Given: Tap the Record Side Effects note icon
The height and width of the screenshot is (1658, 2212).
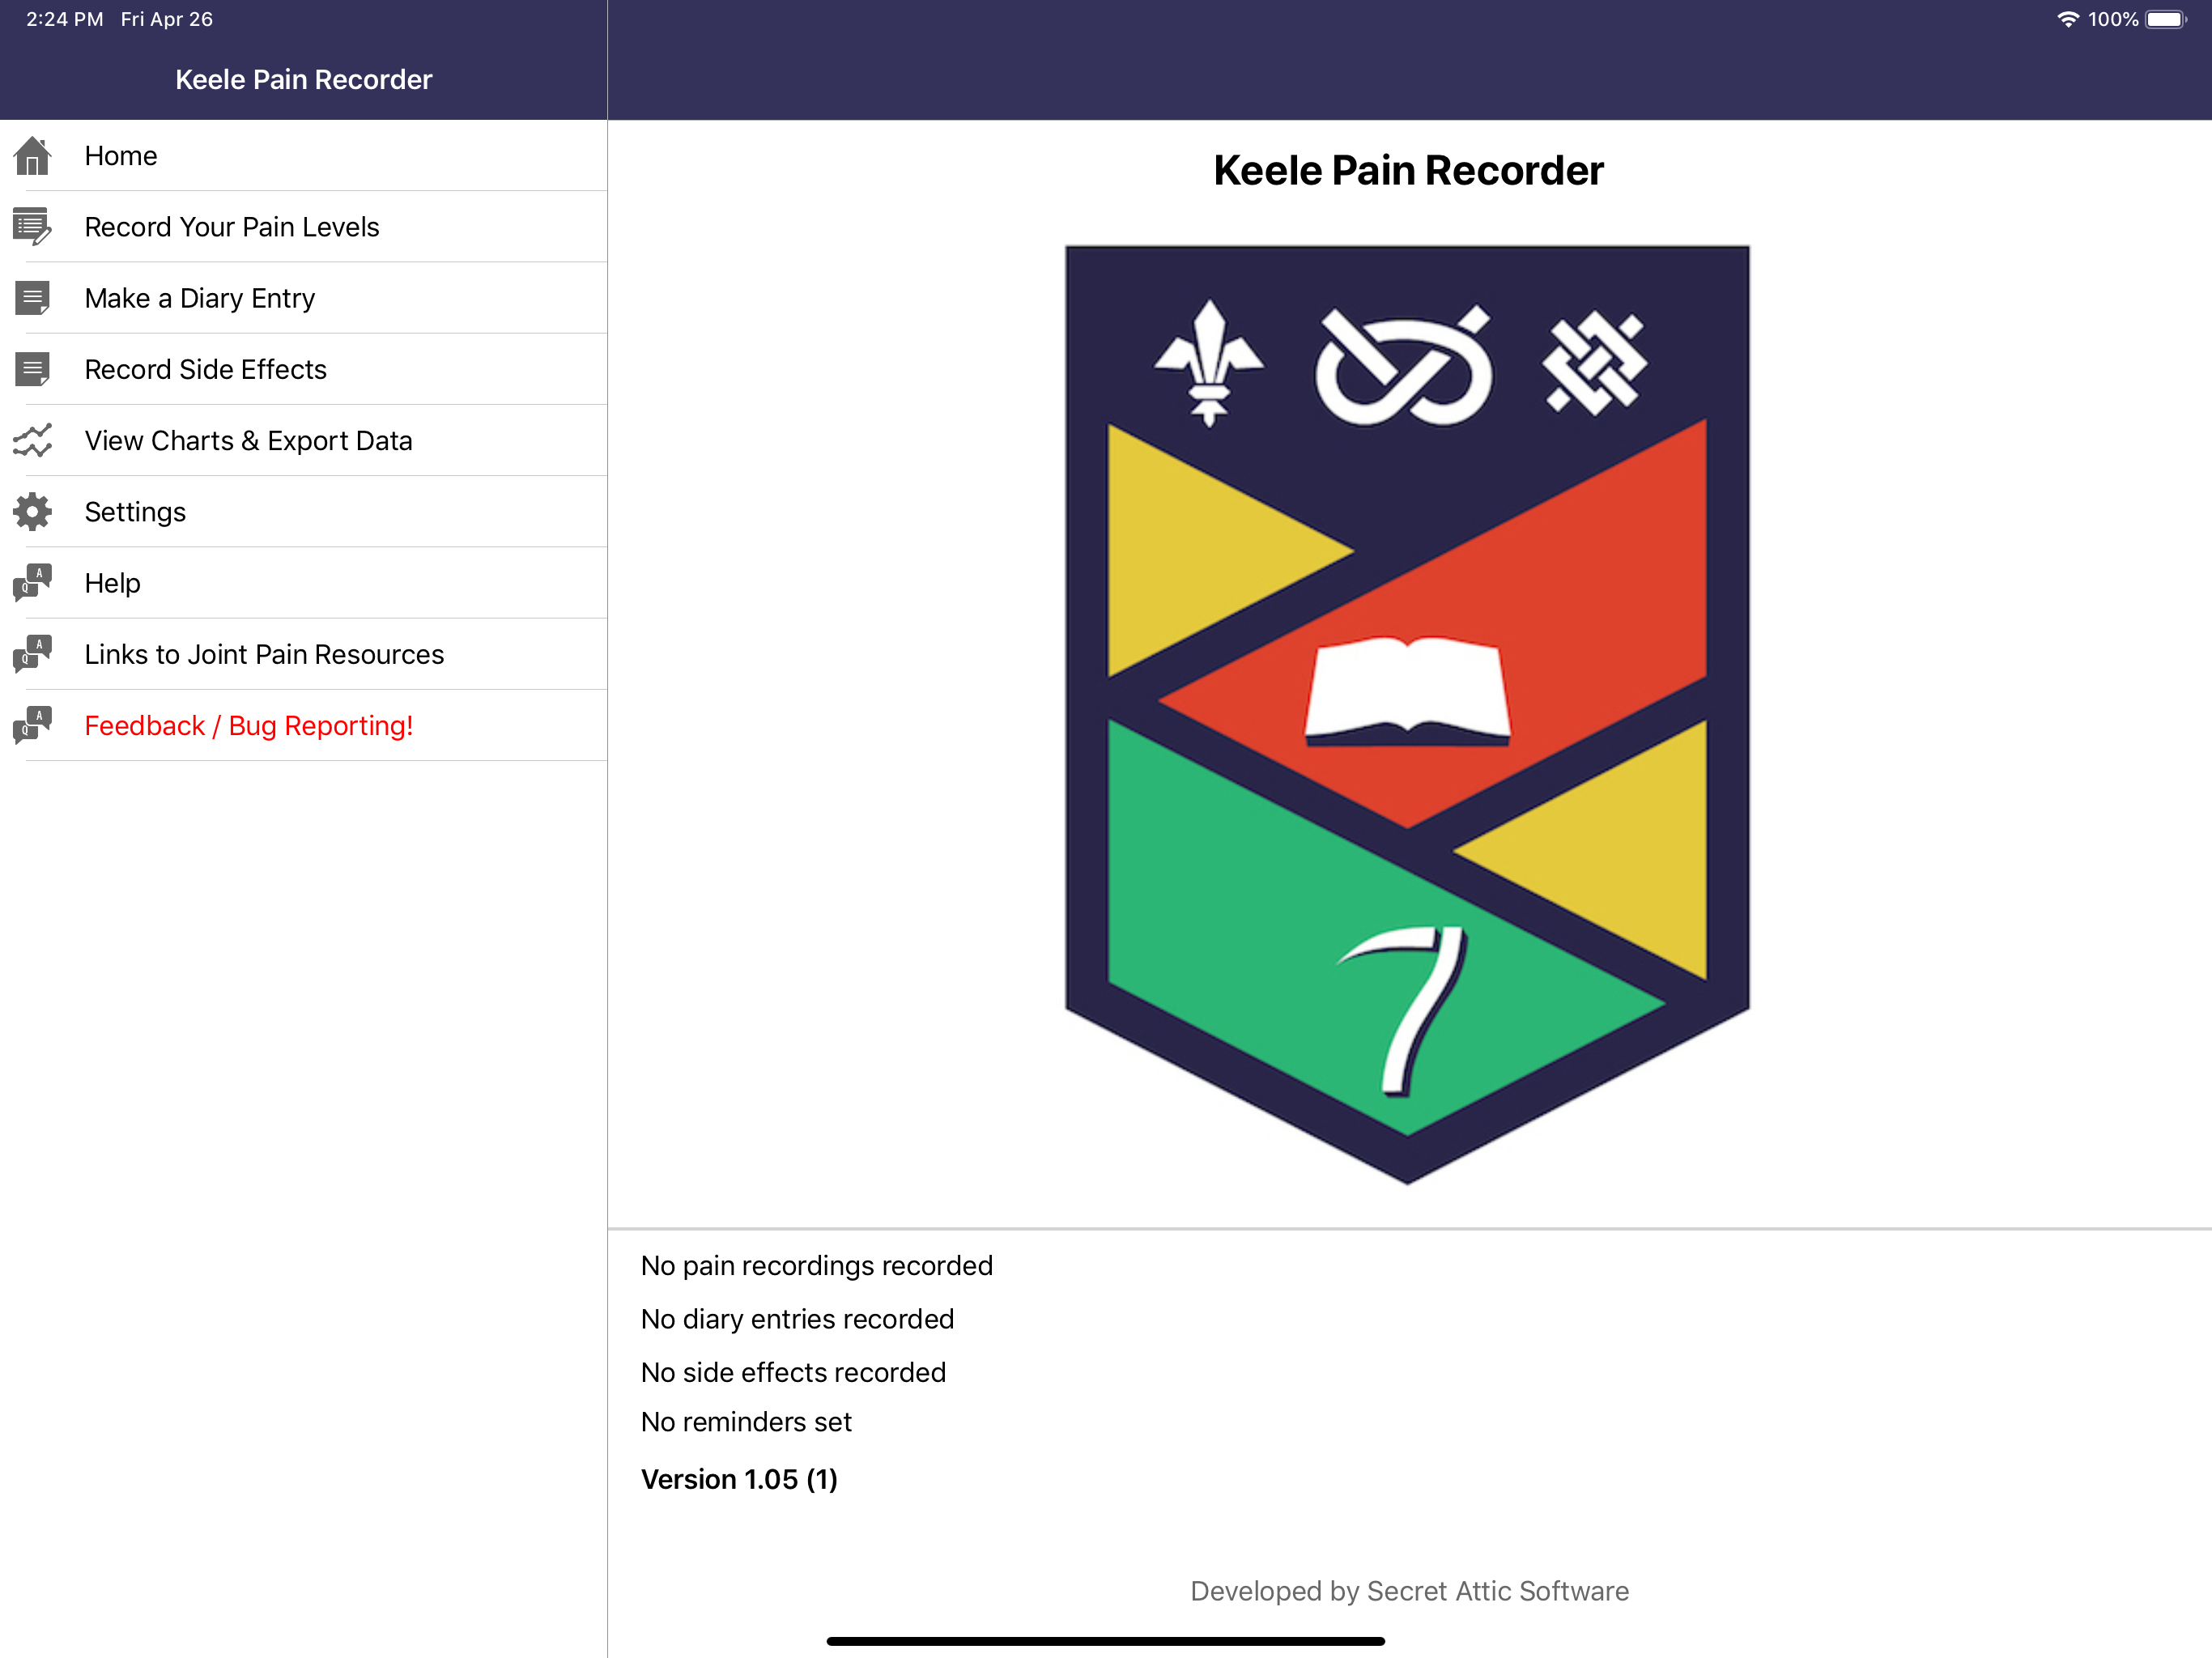Looking at the screenshot, I should [32, 369].
